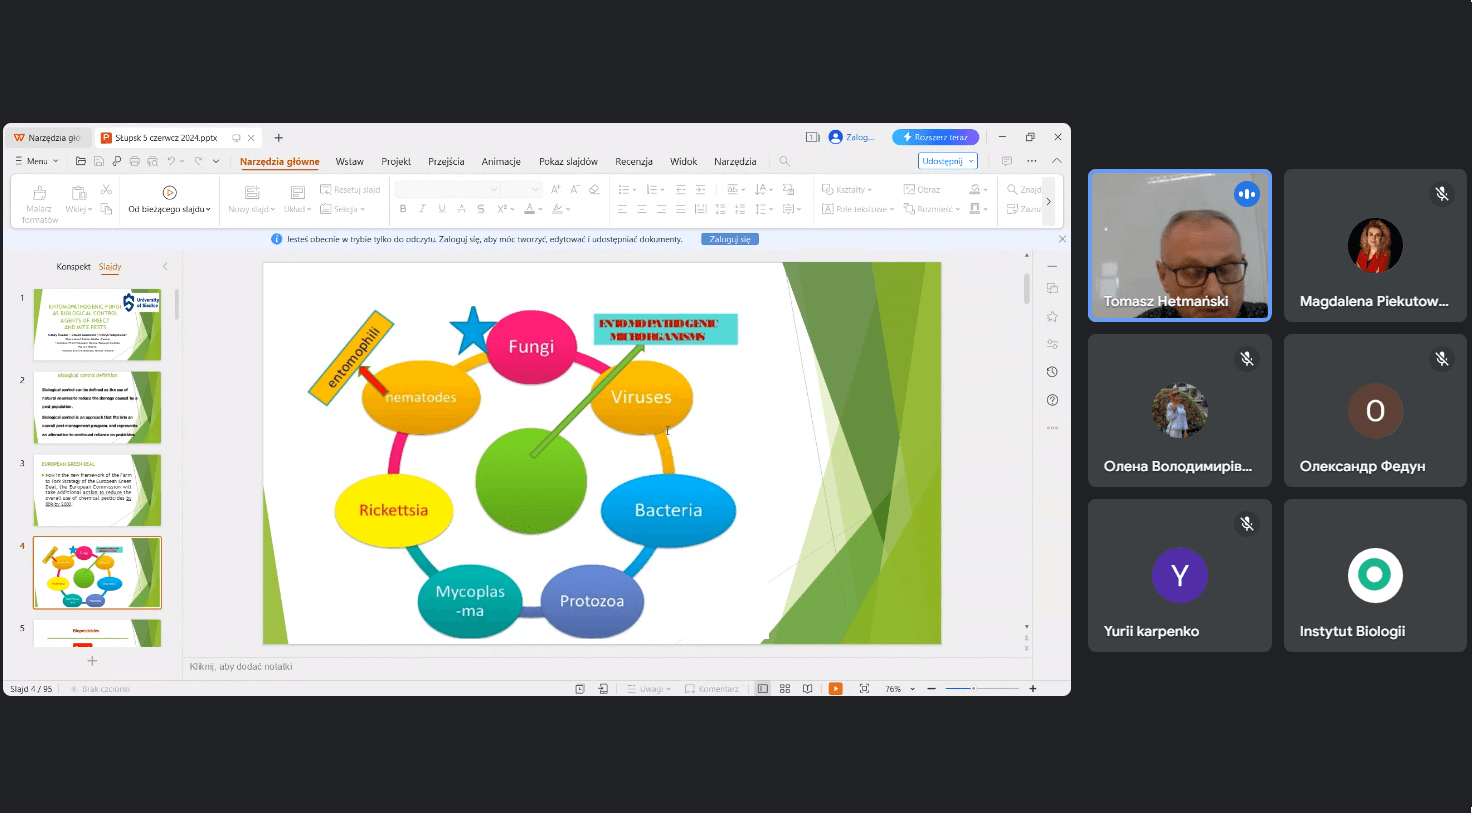
Task: Click the Cut scissors icon
Action: tap(106, 190)
